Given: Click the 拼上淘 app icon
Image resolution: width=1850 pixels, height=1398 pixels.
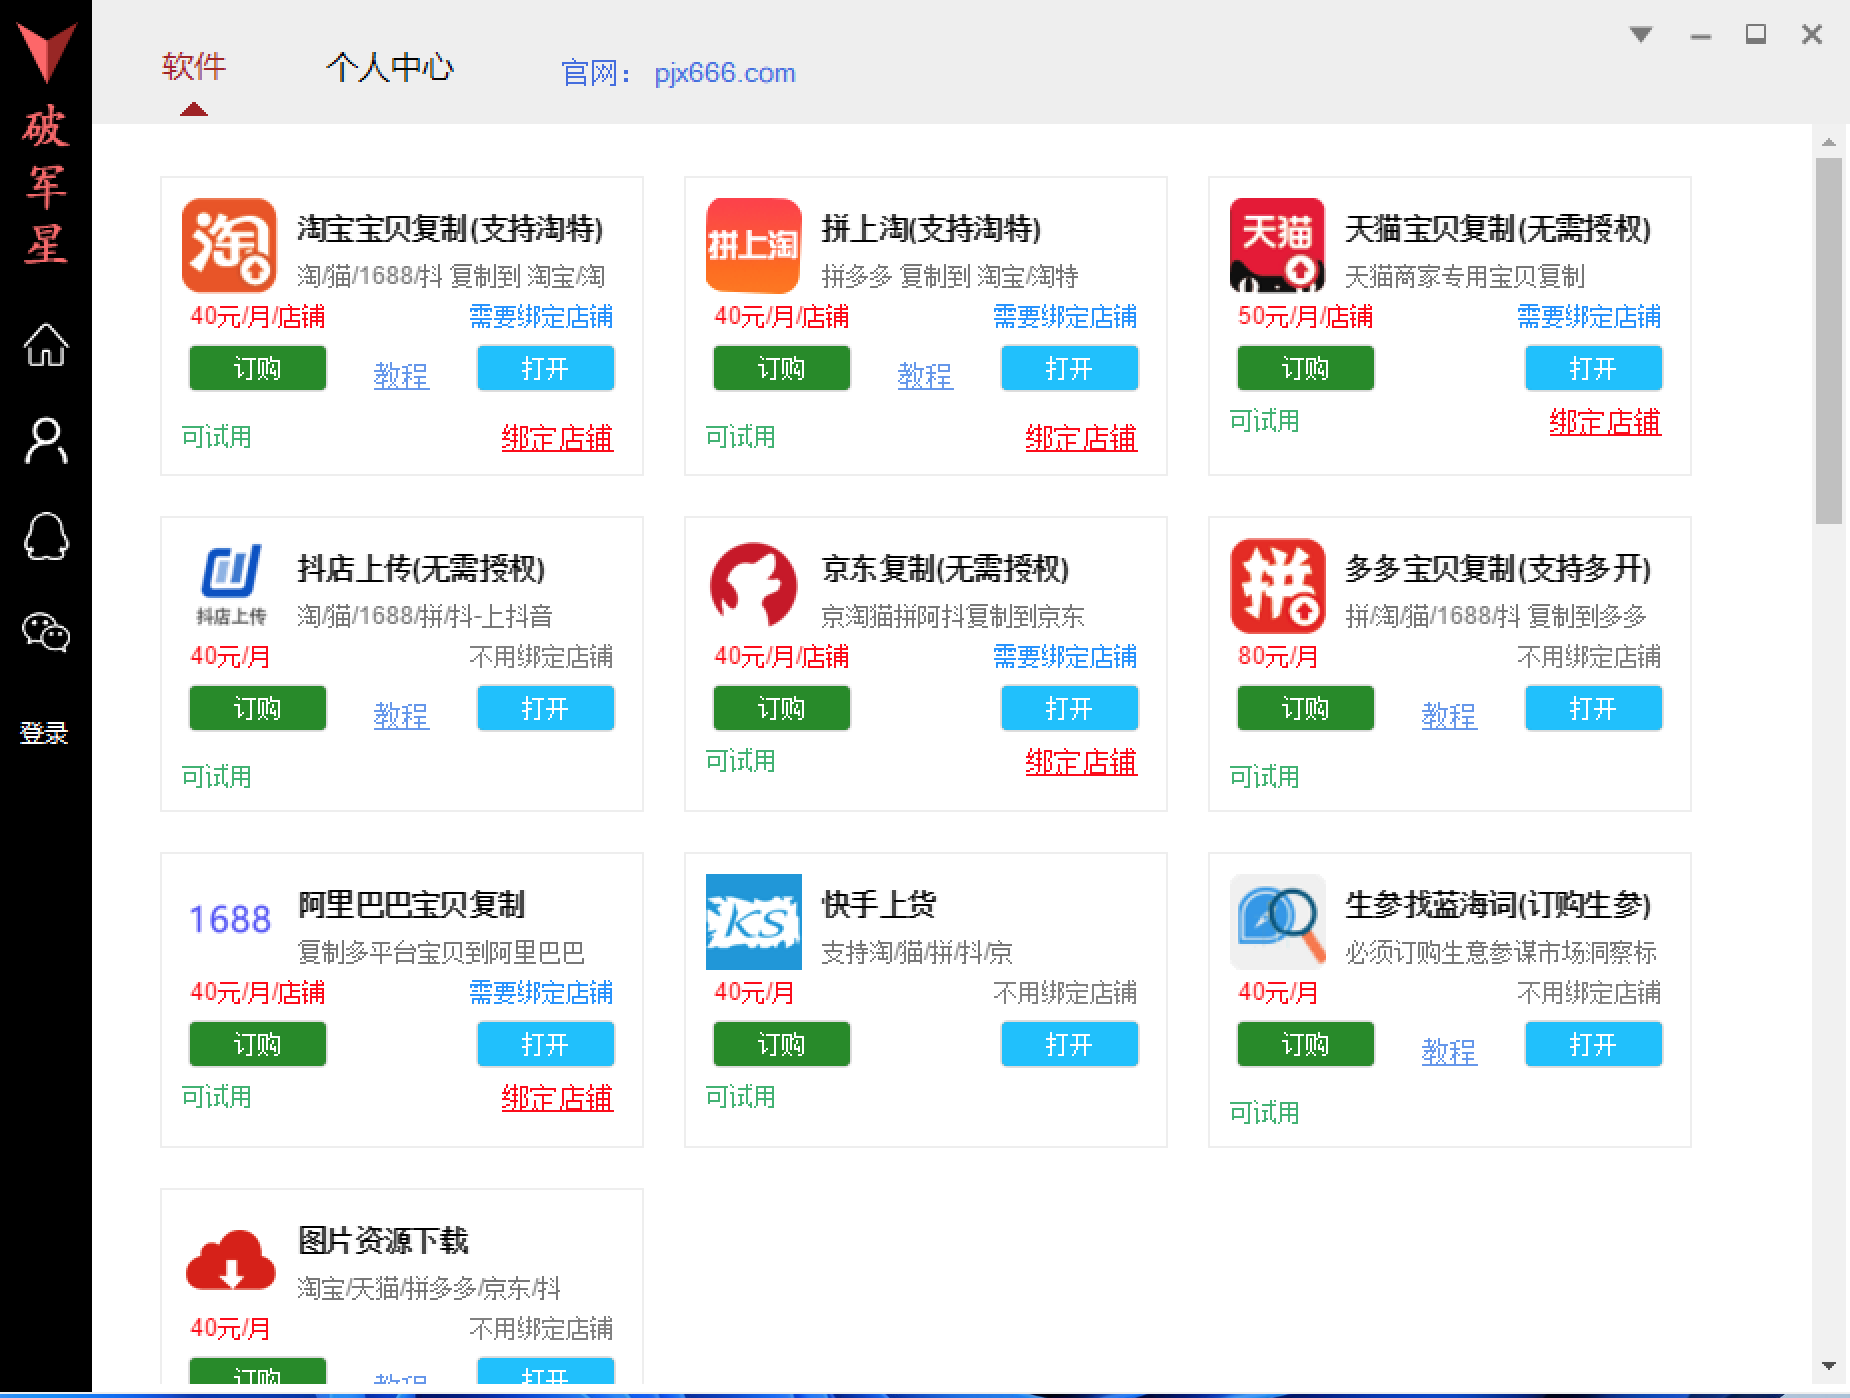Looking at the screenshot, I should coord(753,245).
